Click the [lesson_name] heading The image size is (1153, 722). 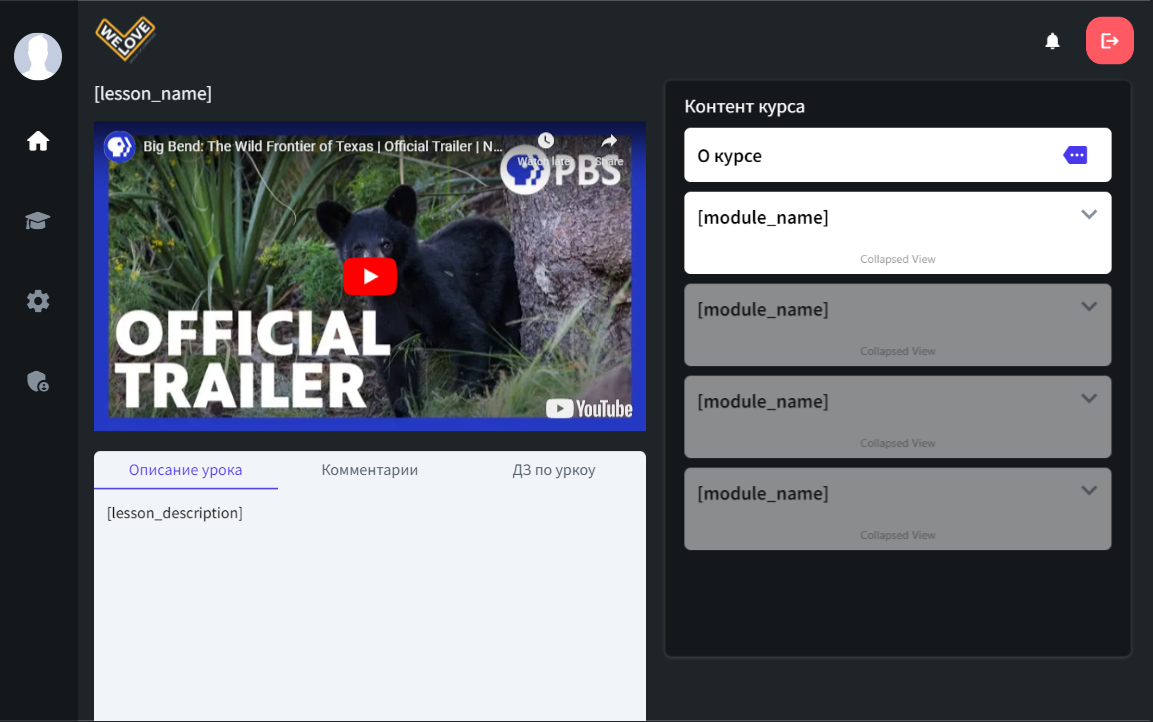coord(153,94)
